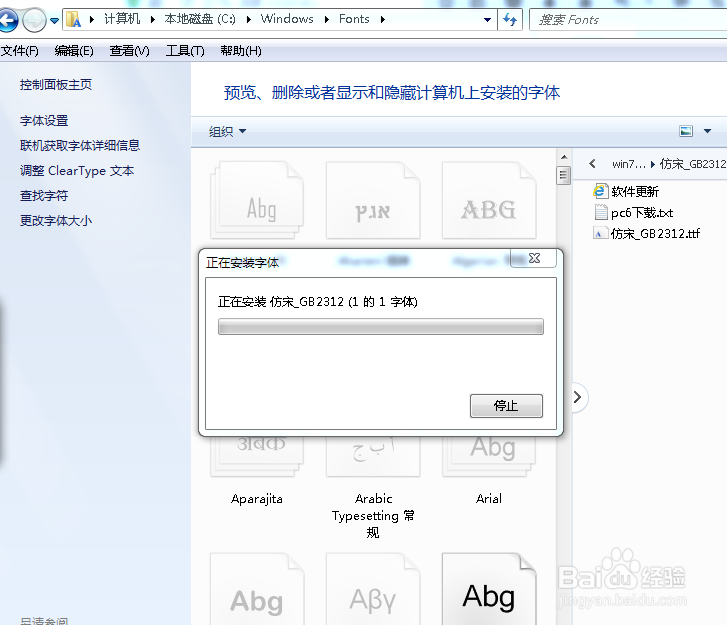The height and width of the screenshot is (625, 727).
Task: Select the 仿宋_GB2312.ttf font file icon
Action: tap(599, 233)
